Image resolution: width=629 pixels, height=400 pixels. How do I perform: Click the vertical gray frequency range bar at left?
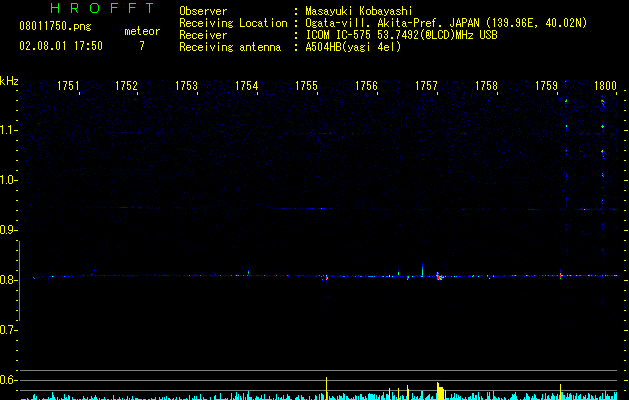click(19, 281)
